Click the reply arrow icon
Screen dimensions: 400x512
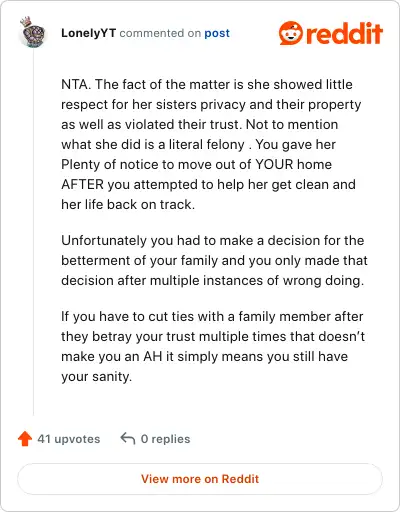coord(128,438)
